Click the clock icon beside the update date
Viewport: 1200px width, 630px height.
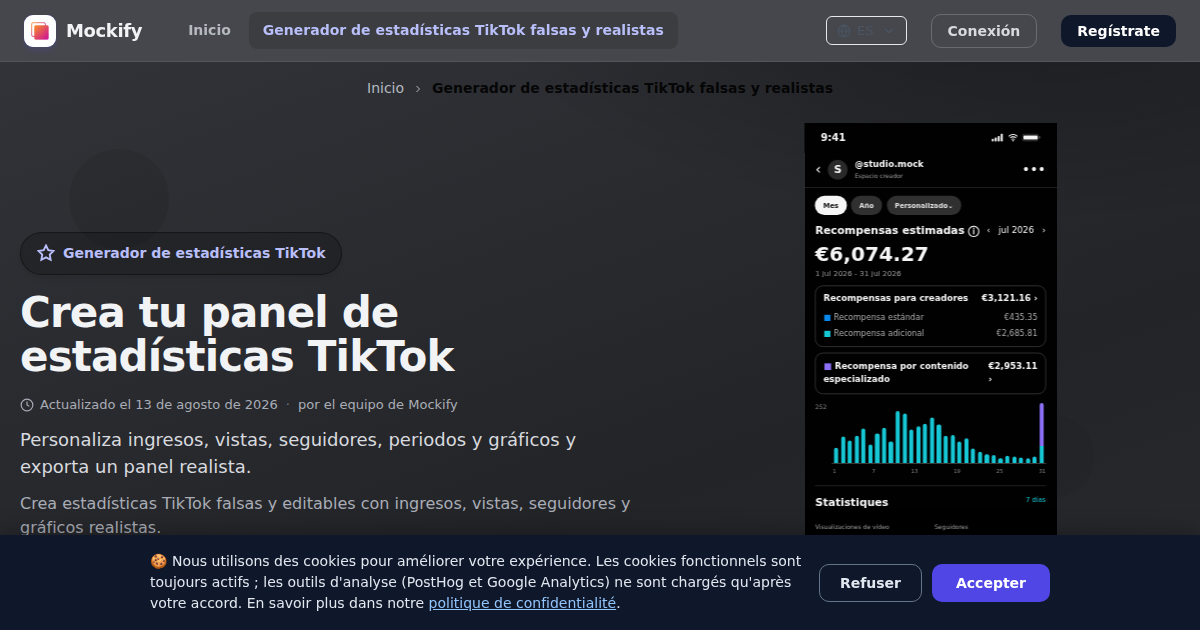coord(27,405)
